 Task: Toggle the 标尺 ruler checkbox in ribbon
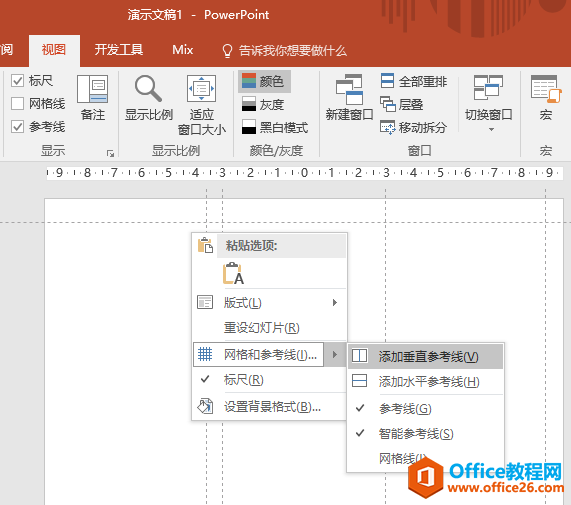(17, 80)
